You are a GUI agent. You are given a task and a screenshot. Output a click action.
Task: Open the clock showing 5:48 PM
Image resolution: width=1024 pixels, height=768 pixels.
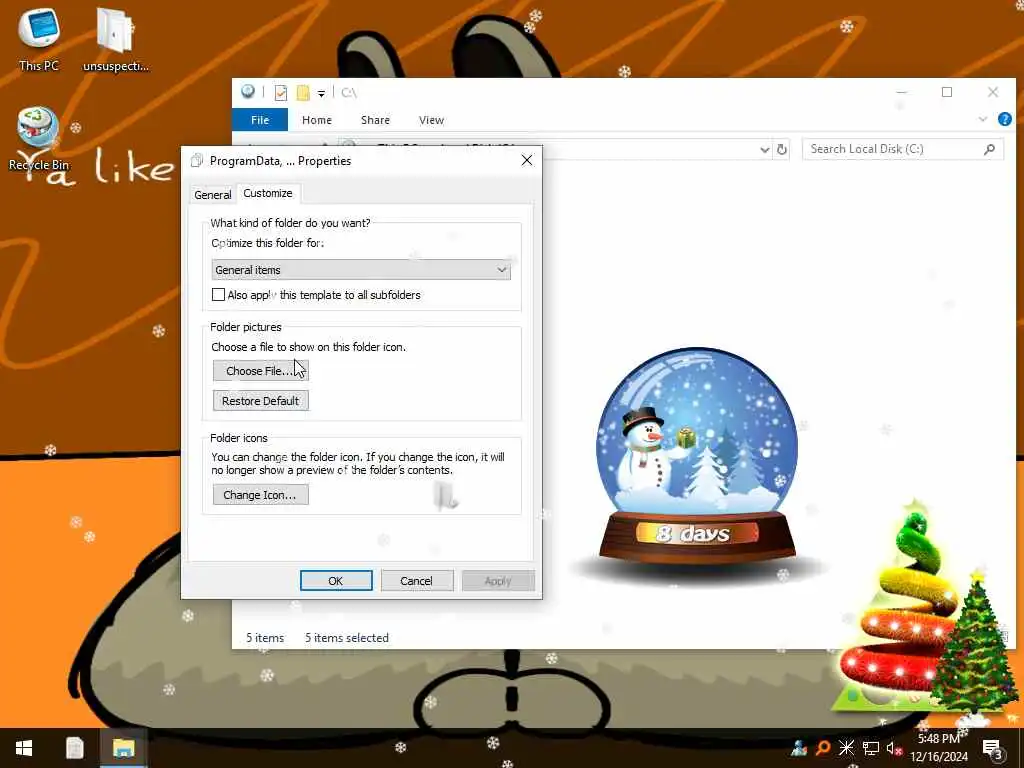pos(938,748)
